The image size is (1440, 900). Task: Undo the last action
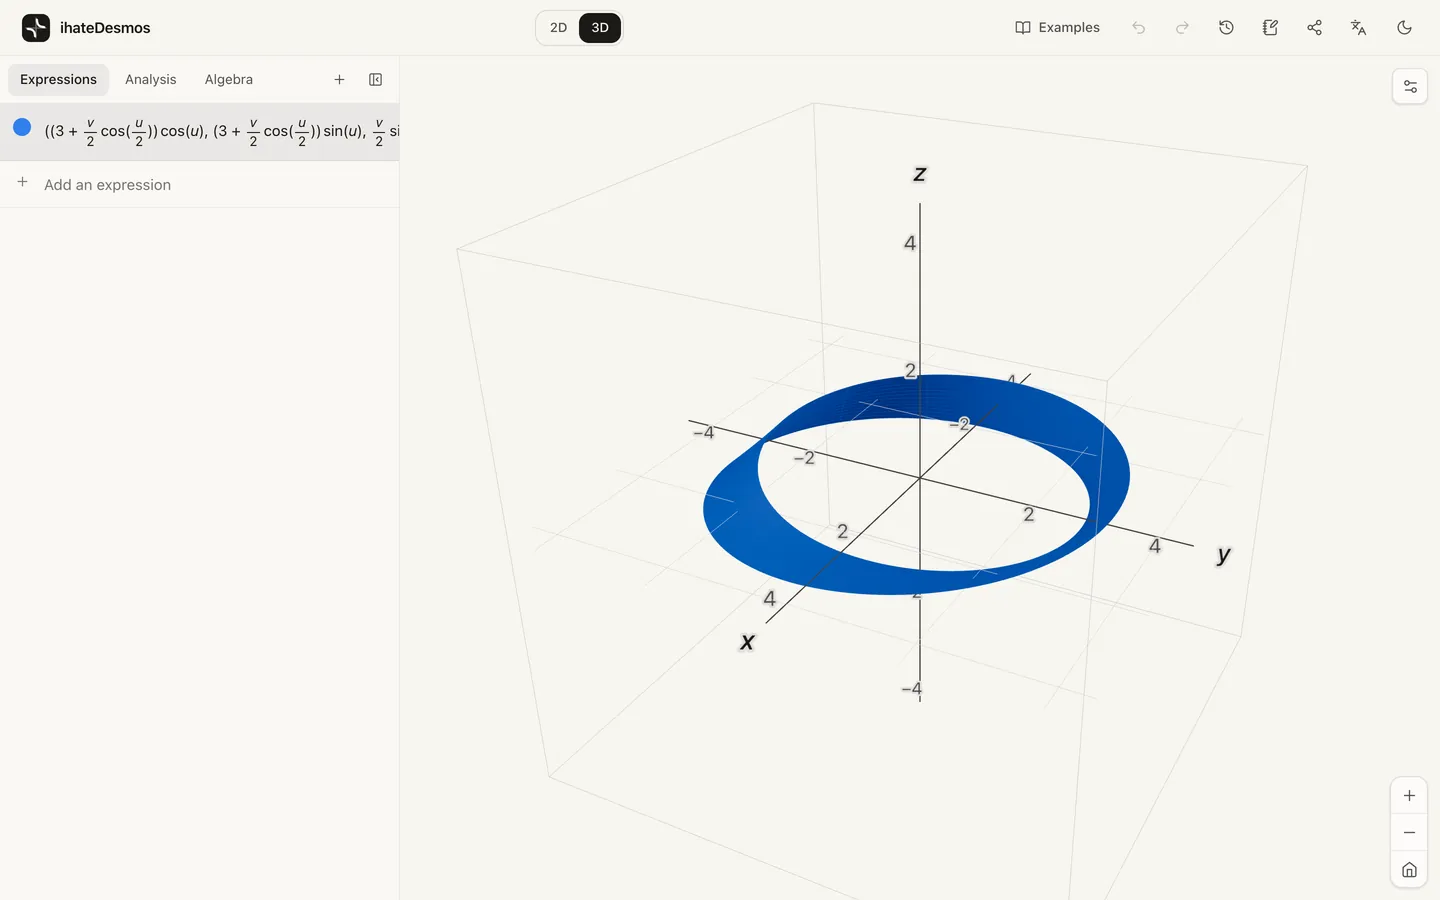pyautogui.click(x=1138, y=28)
